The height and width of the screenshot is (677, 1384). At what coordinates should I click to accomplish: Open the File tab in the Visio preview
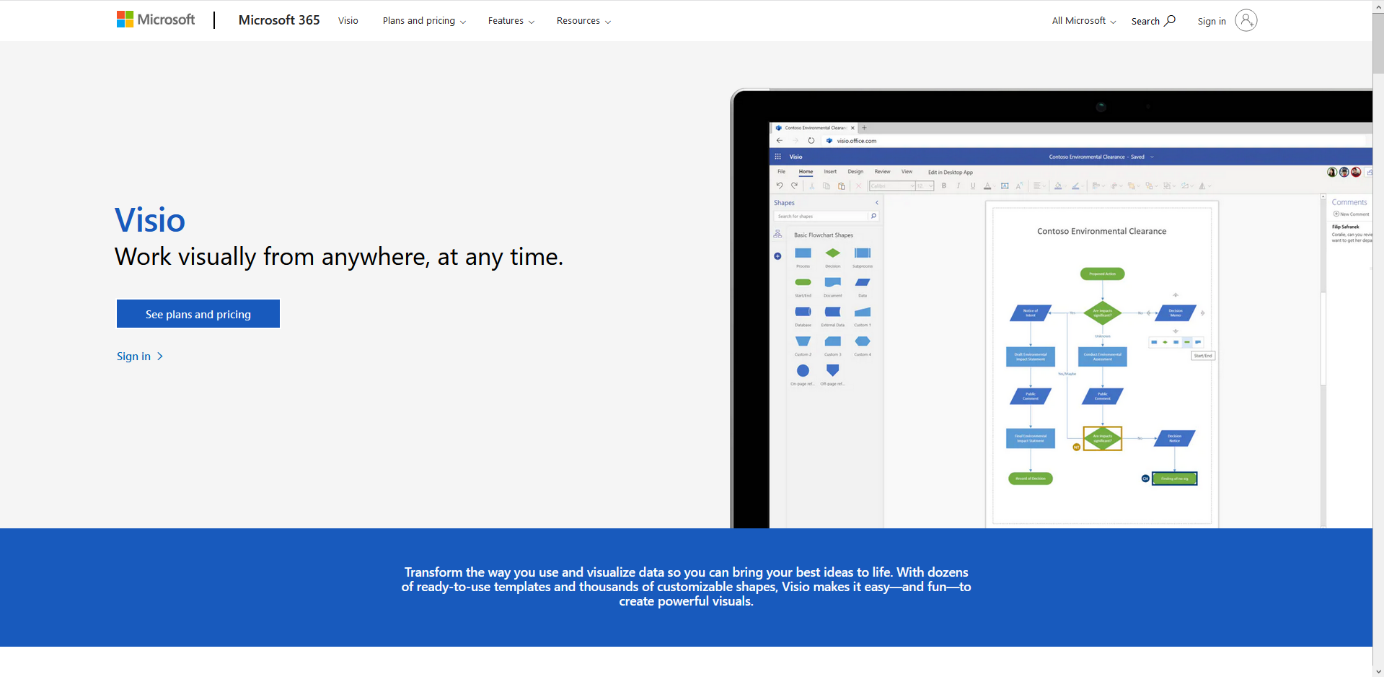tap(782, 172)
